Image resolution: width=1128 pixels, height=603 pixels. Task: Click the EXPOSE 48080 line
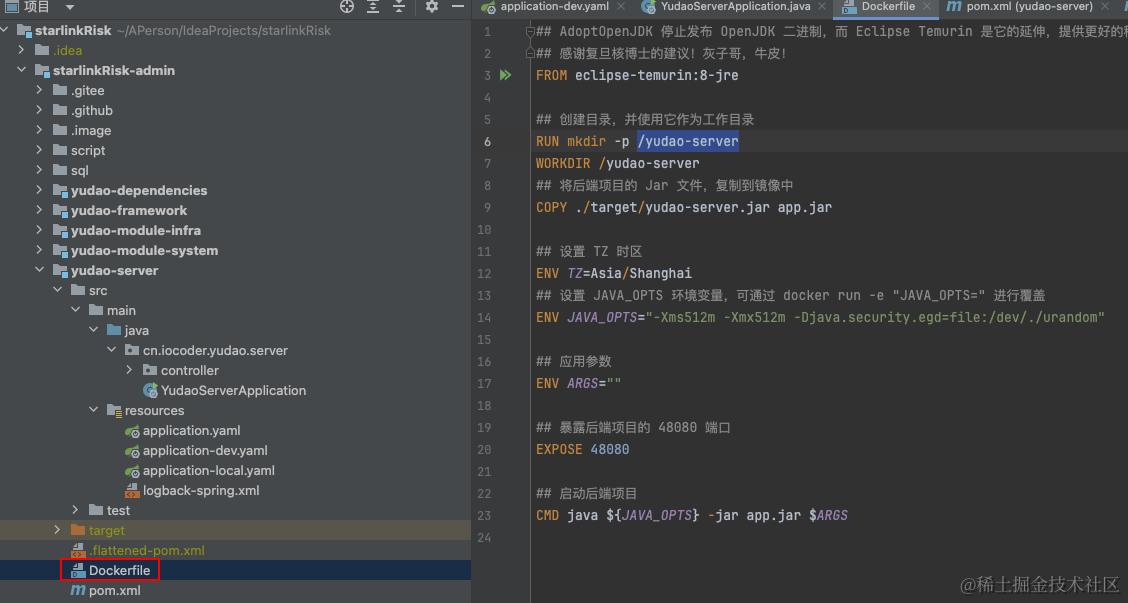[x=583, y=449]
